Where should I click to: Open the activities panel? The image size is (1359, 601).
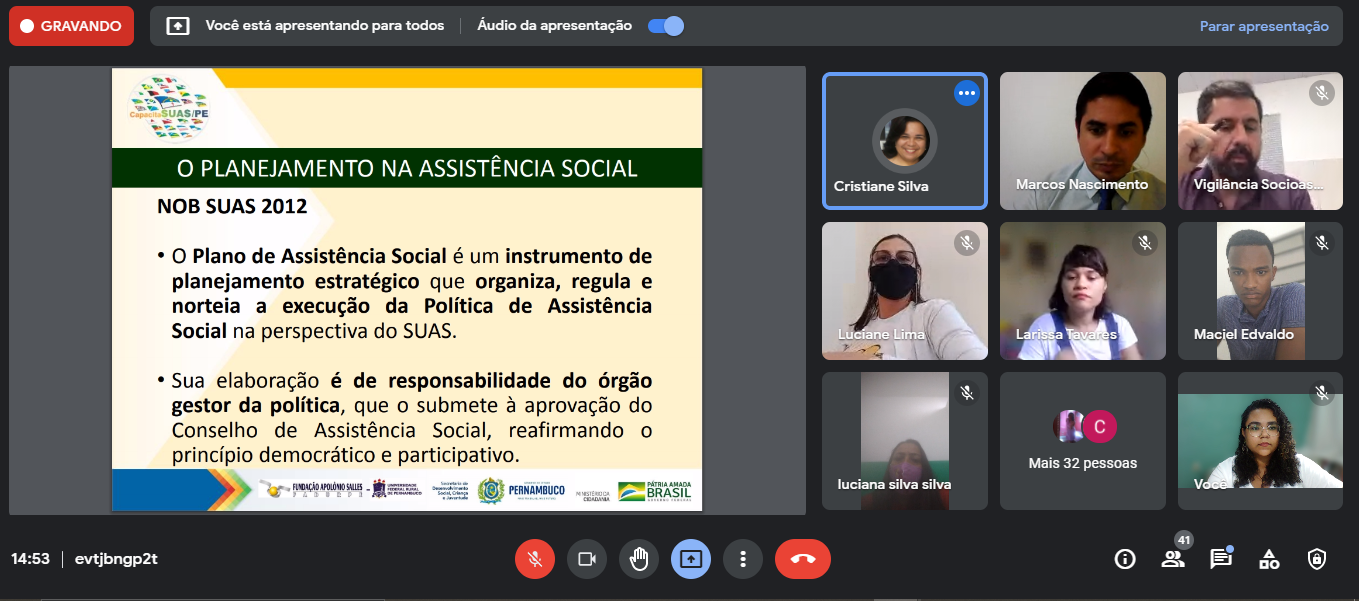tap(1269, 559)
